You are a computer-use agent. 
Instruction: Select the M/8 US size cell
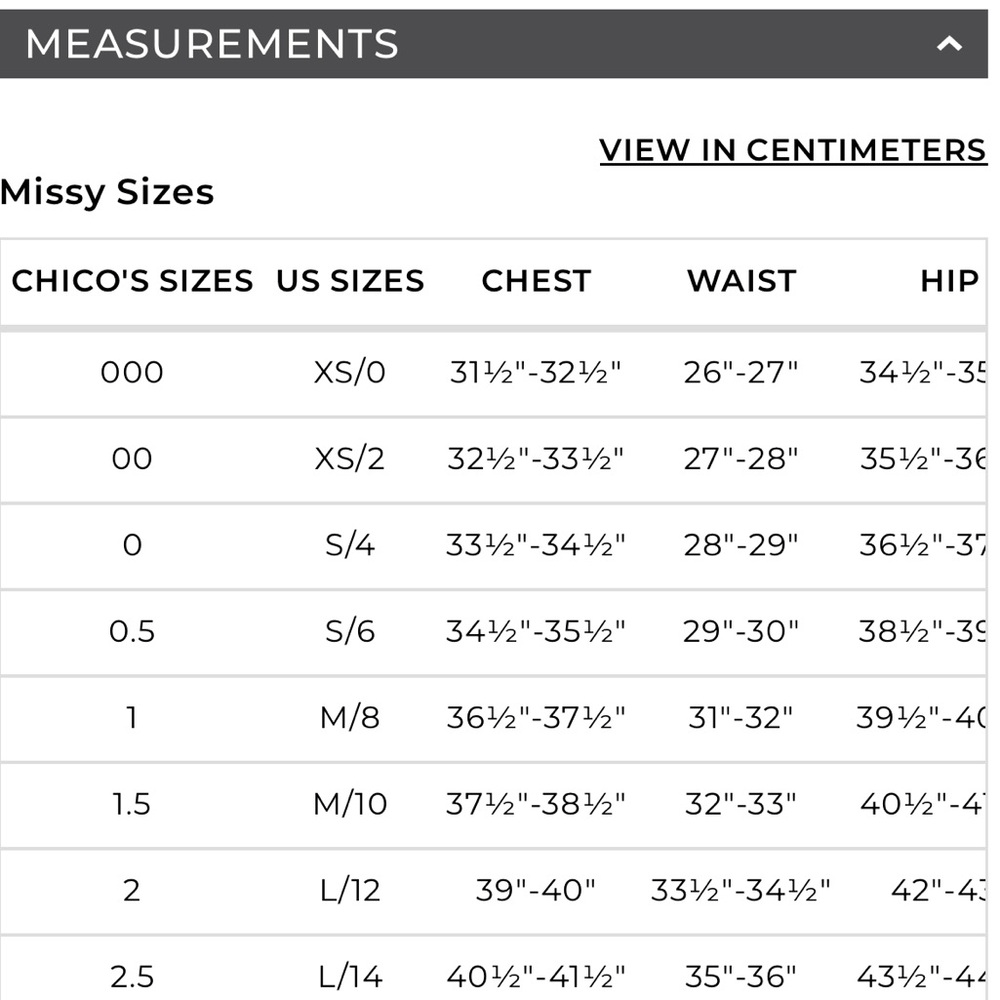pyautogui.click(x=350, y=717)
